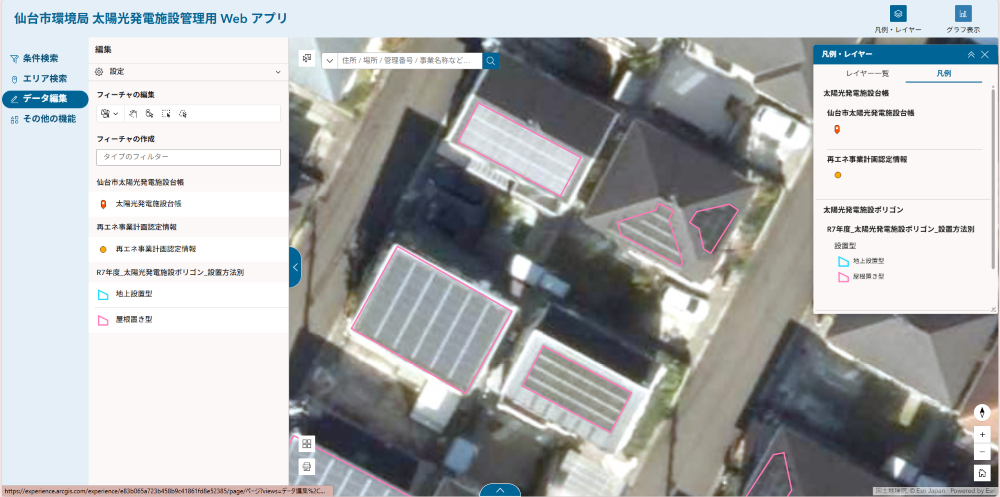Click the sidebar エリア検索 icon
1000x497 pixels.
point(14,79)
